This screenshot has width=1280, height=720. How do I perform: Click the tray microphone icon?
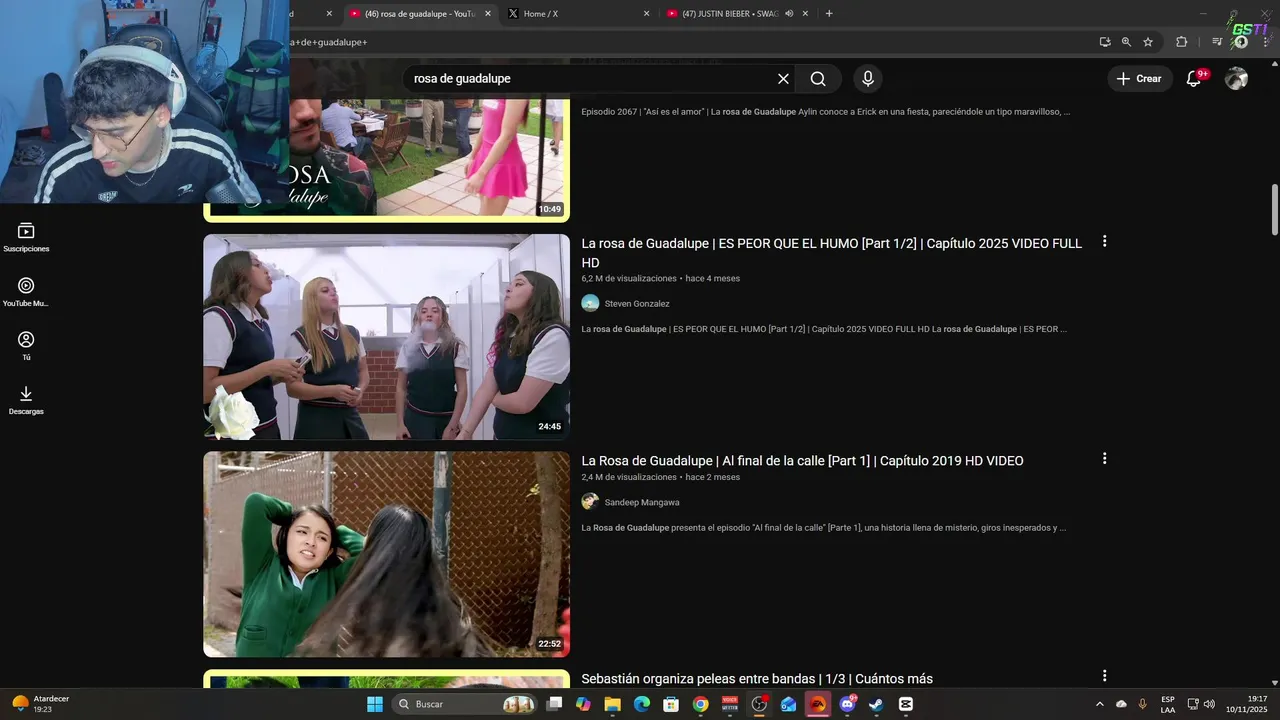1143,704
